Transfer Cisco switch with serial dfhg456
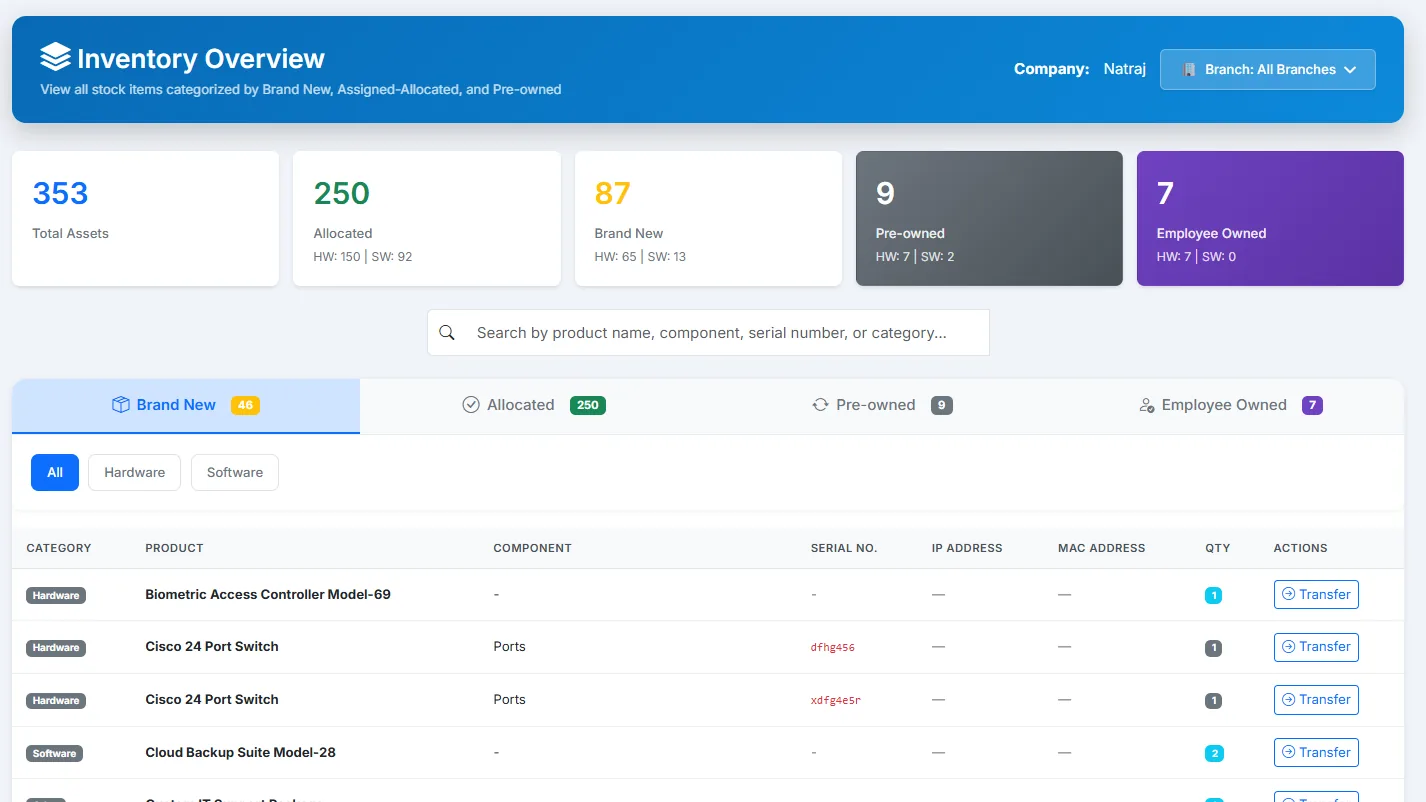Image resolution: width=1426 pixels, height=802 pixels. [x=1316, y=647]
